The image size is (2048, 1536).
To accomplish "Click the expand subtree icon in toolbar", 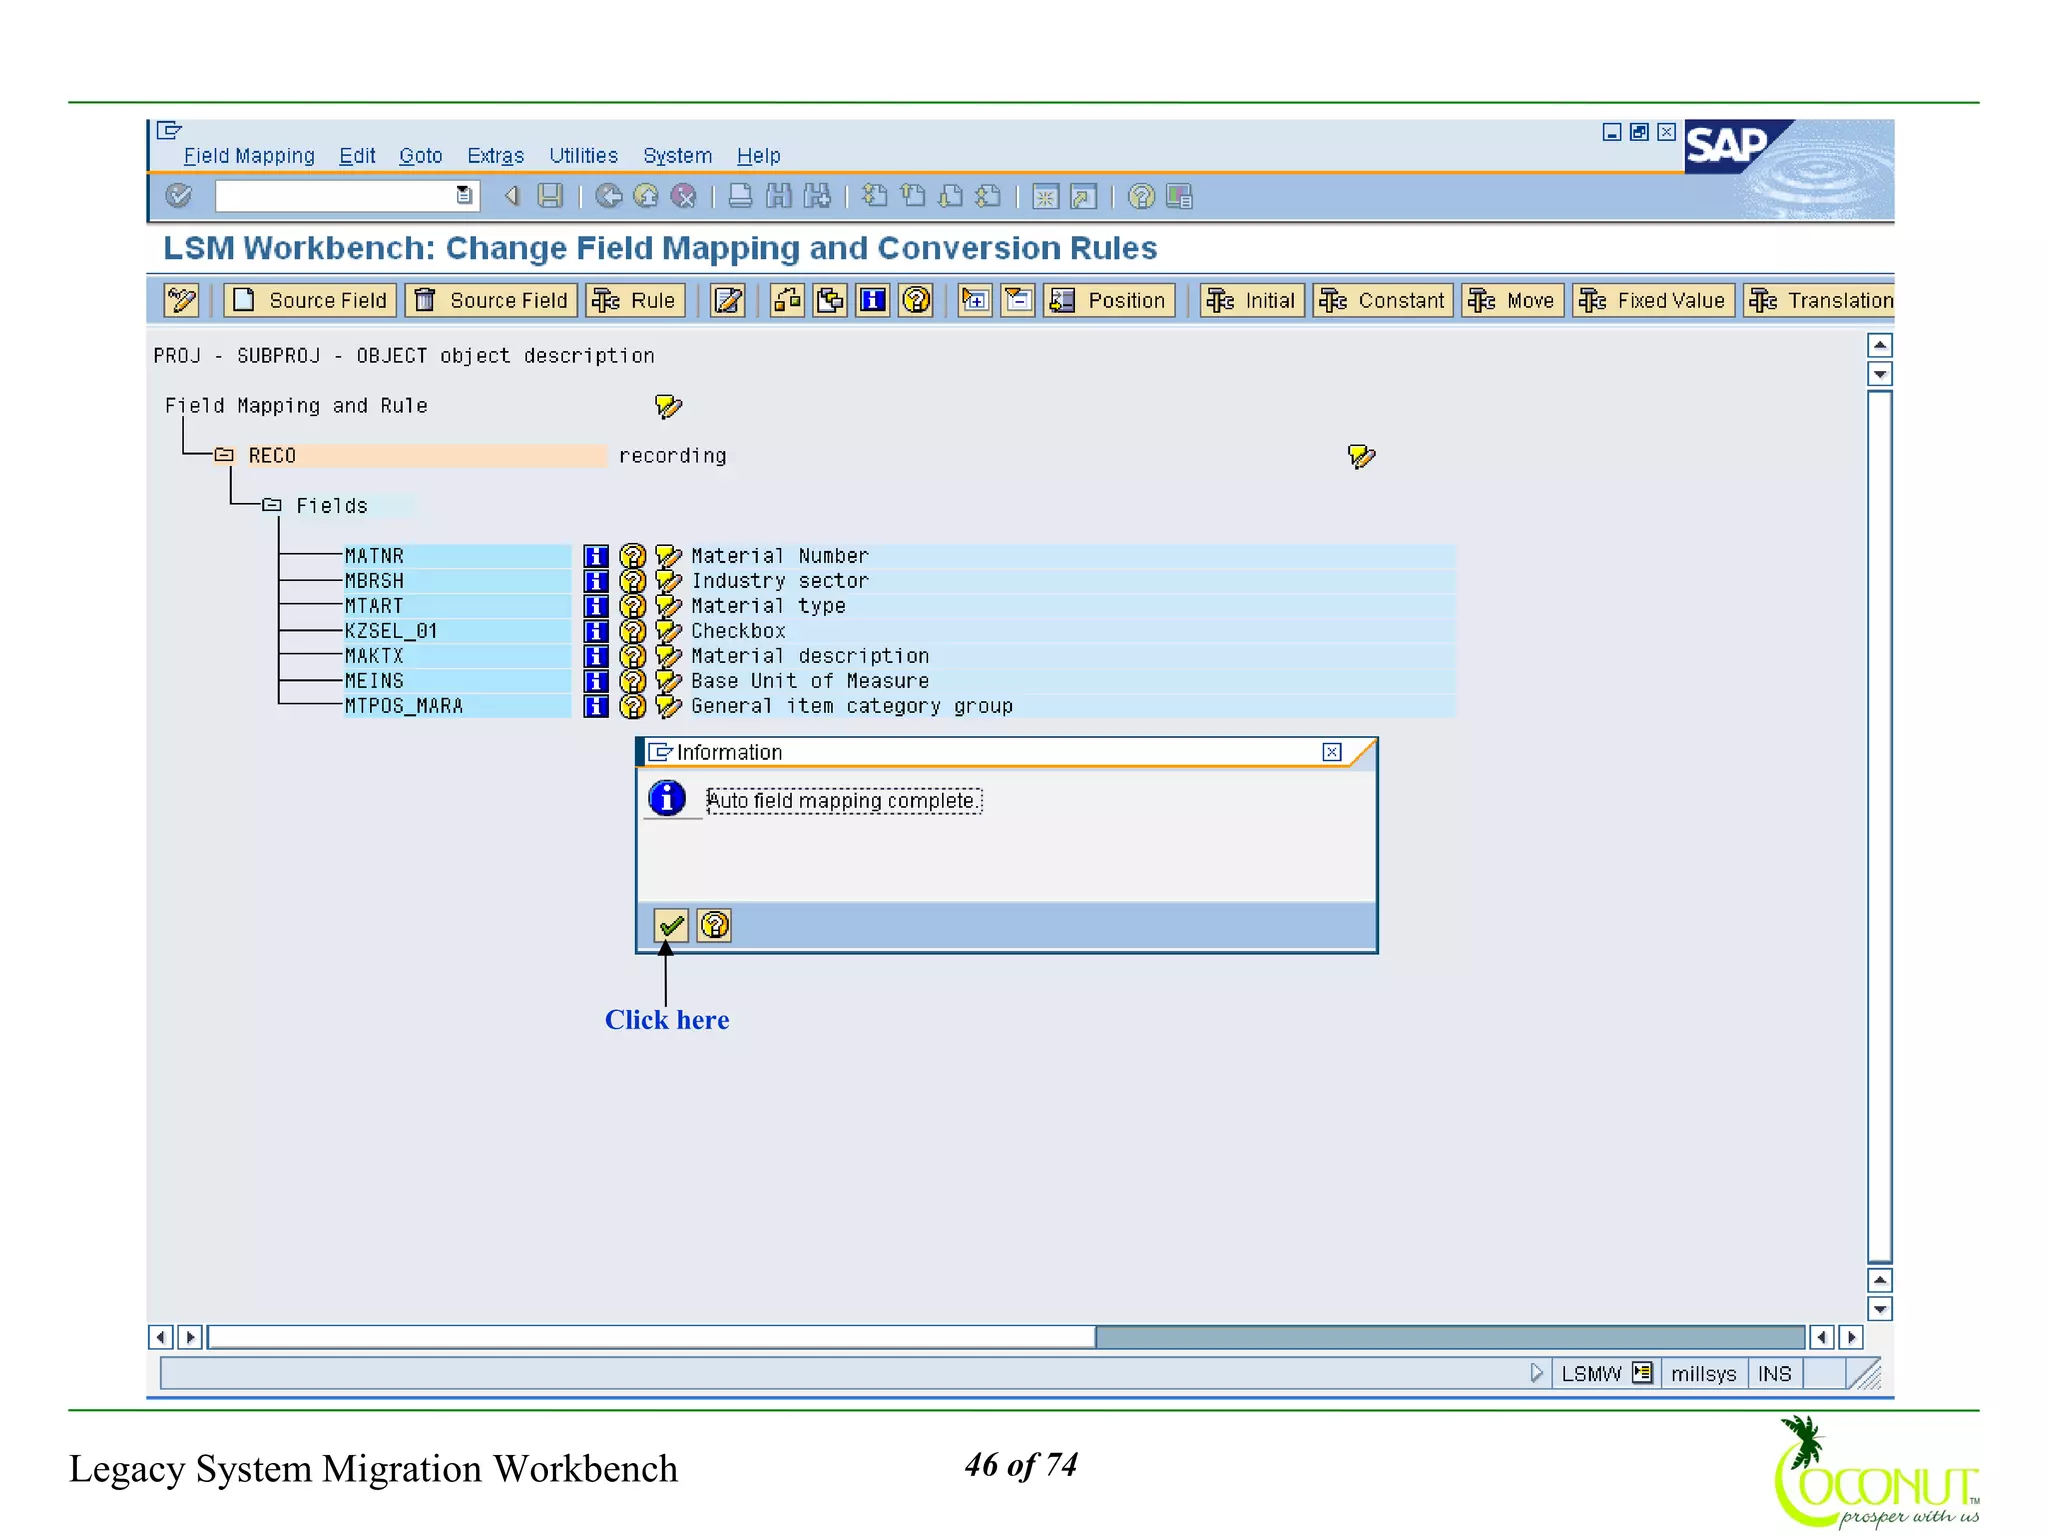I will pyautogui.click(x=975, y=300).
